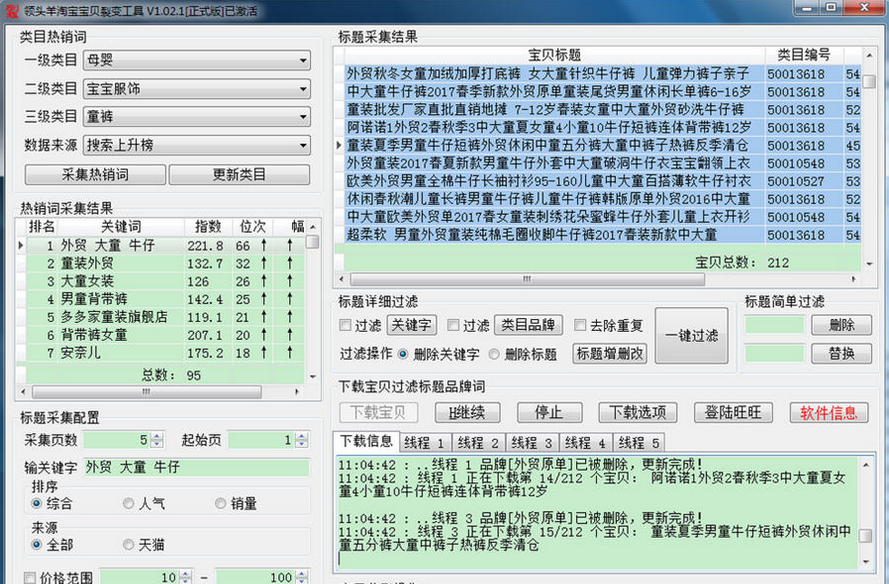Click the 更新类目 button
The height and width of the screenshot is (584, 889).
click(239, 174)
